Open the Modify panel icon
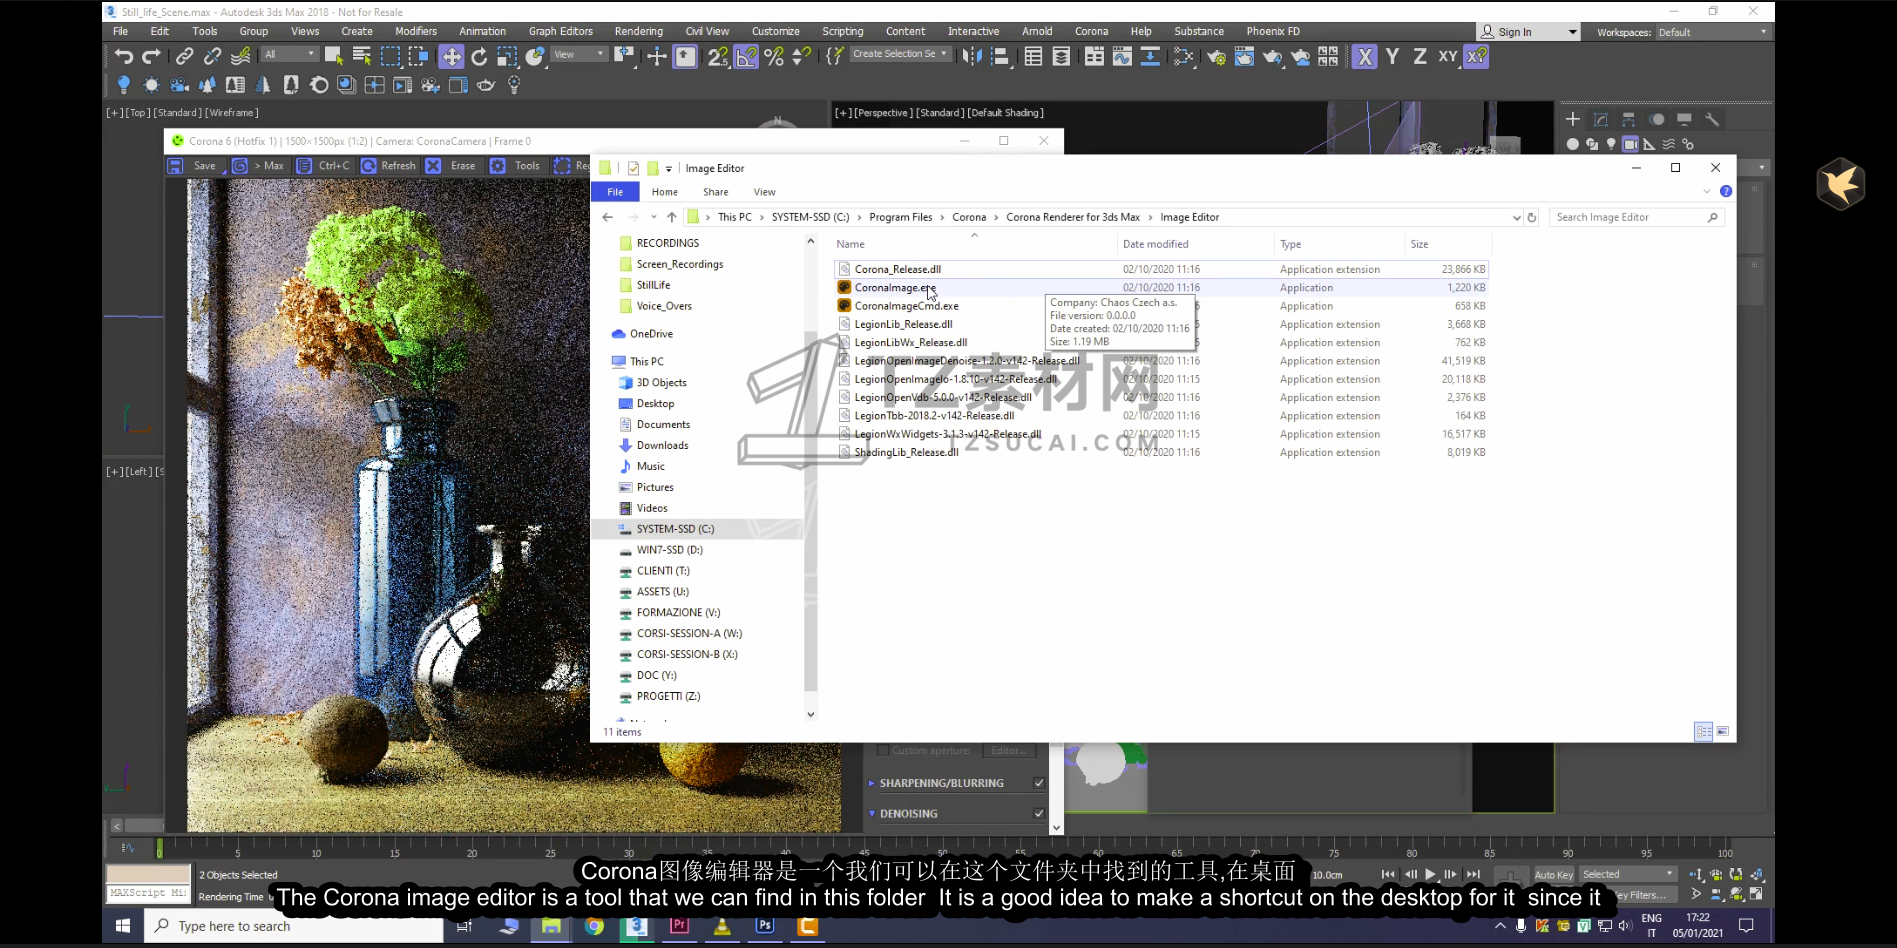 coord(1601,119)
